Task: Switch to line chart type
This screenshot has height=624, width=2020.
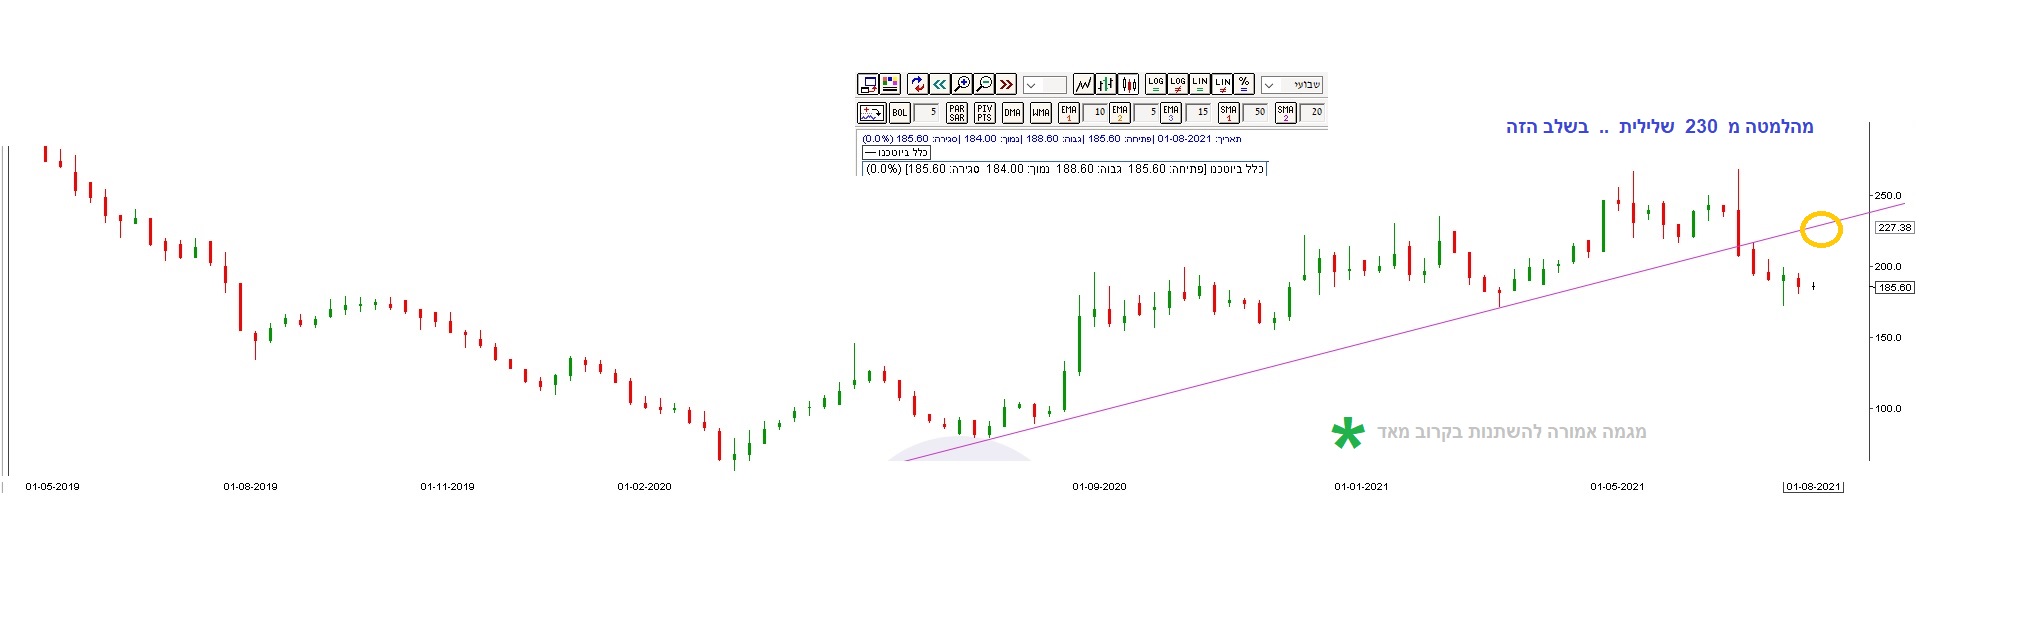Action: pos(1083,84)
